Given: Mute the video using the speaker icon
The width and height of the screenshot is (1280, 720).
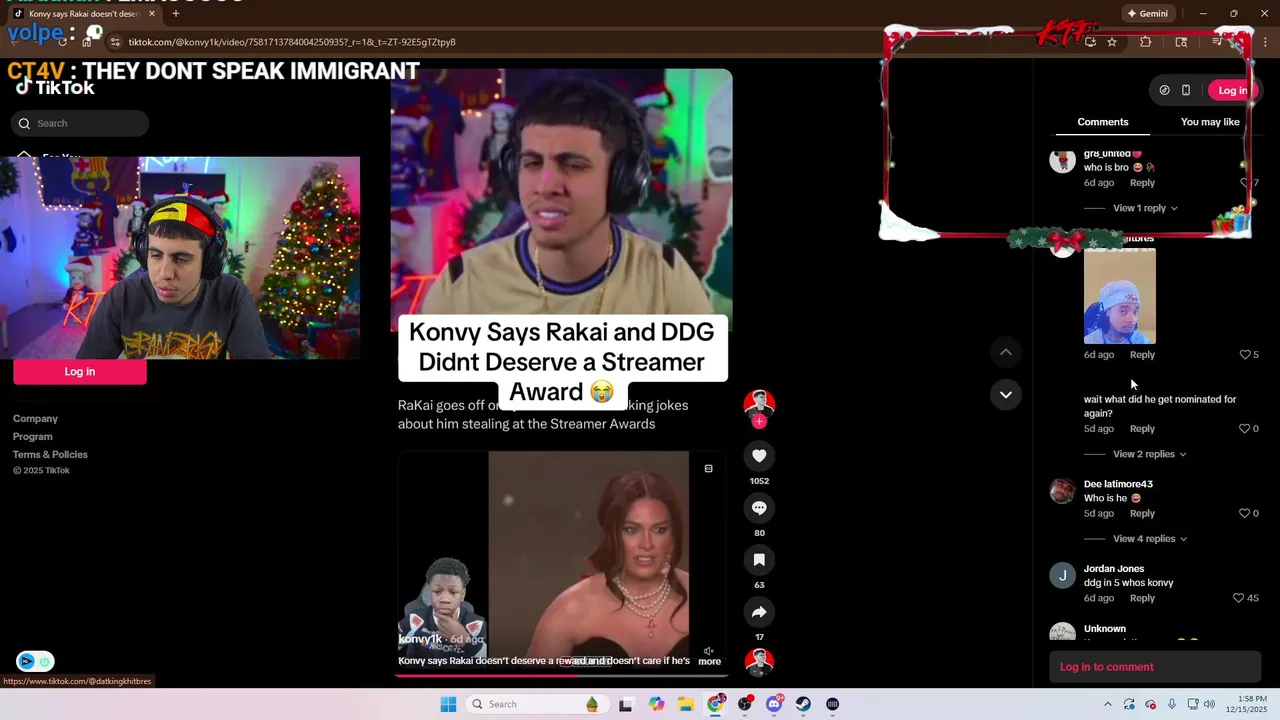Looking at the screenshot, I should [708, 651].
